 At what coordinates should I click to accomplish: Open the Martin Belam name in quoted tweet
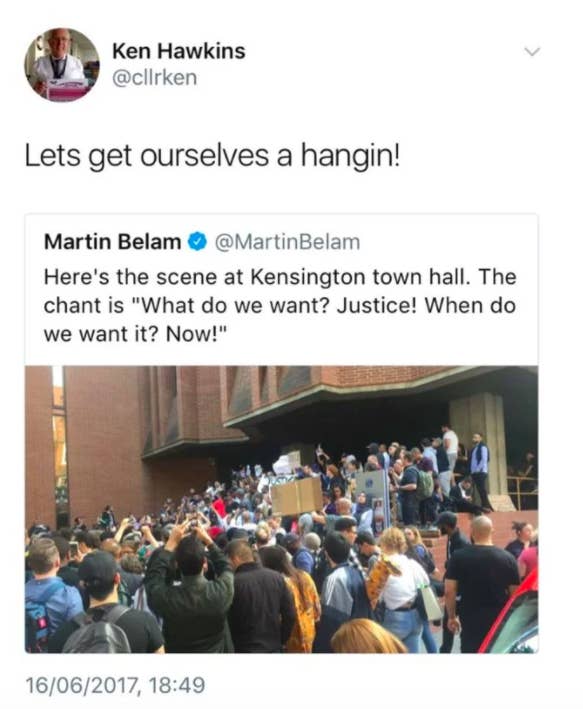click(x=112, y=241)
